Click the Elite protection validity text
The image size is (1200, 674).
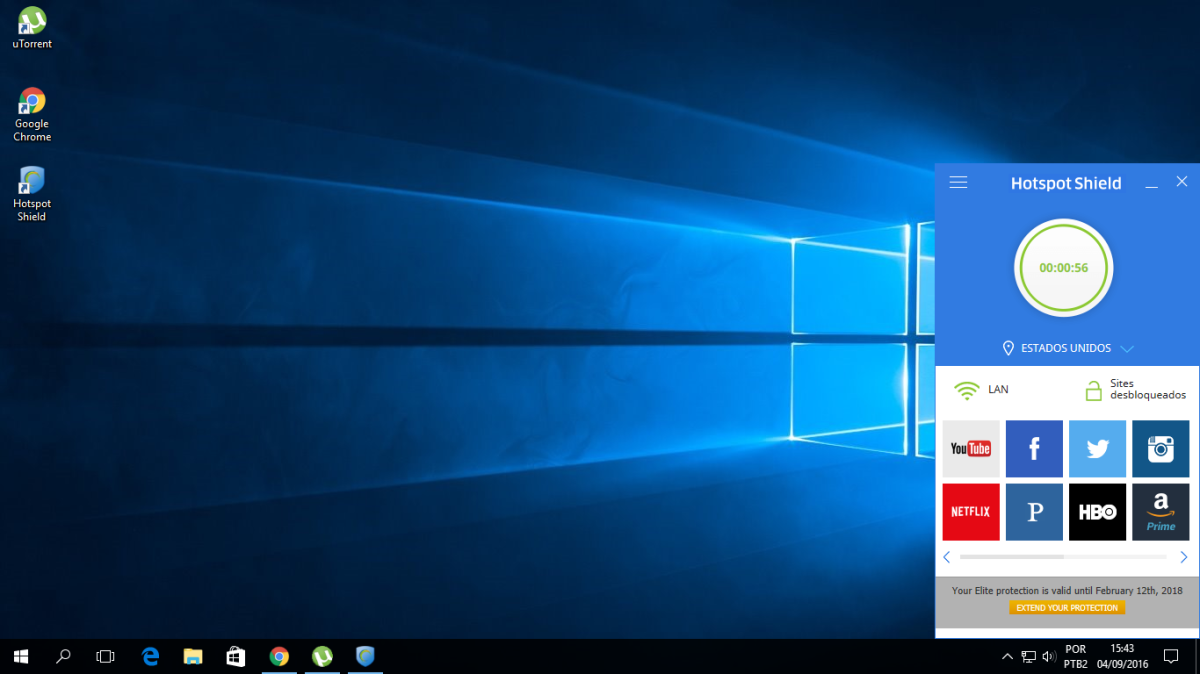pyautogui.click(x=1067, y=591)
